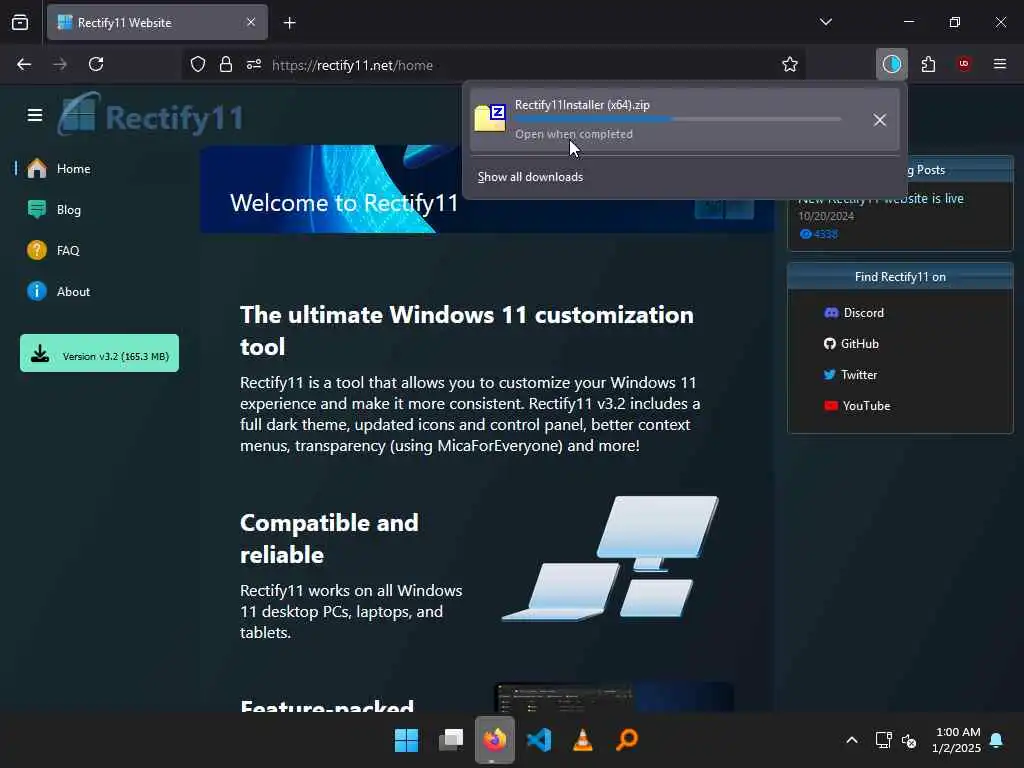The image size is (1024, 768).
Task: Open Rectify11 YouTube link
Action: point(857,406)
